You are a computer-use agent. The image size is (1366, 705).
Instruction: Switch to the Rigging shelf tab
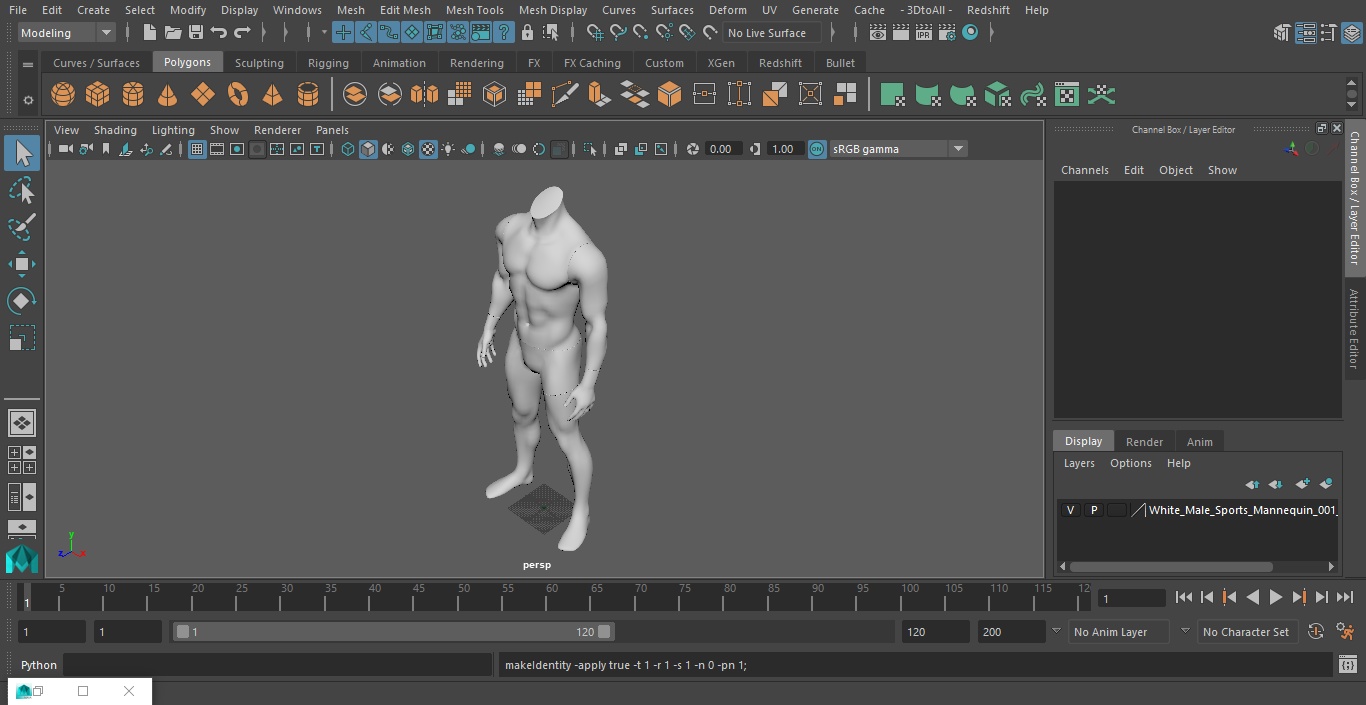click(x=328, y=63)
